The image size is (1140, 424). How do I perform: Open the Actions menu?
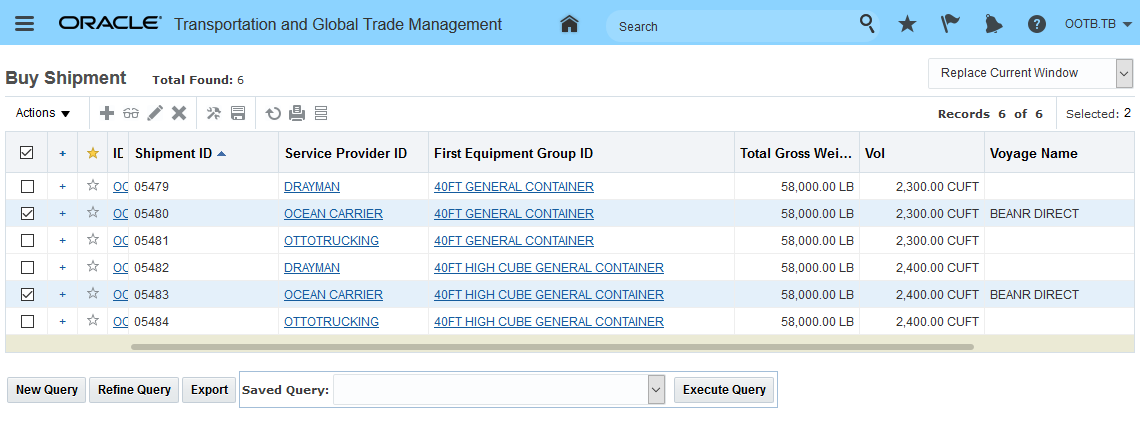point(44,113)
